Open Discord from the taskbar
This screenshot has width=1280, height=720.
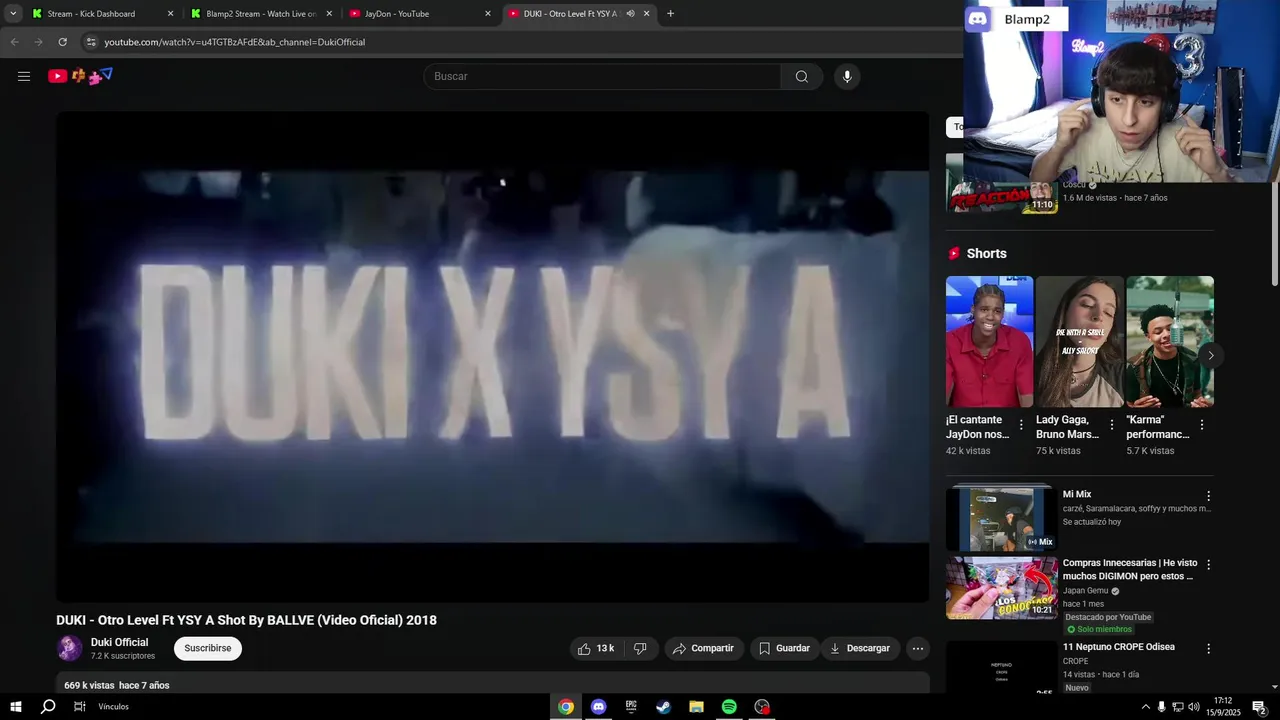coord(598,707)
